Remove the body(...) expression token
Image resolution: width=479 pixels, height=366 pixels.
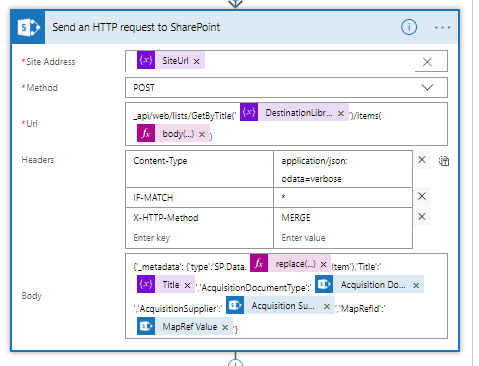[202, 134]
